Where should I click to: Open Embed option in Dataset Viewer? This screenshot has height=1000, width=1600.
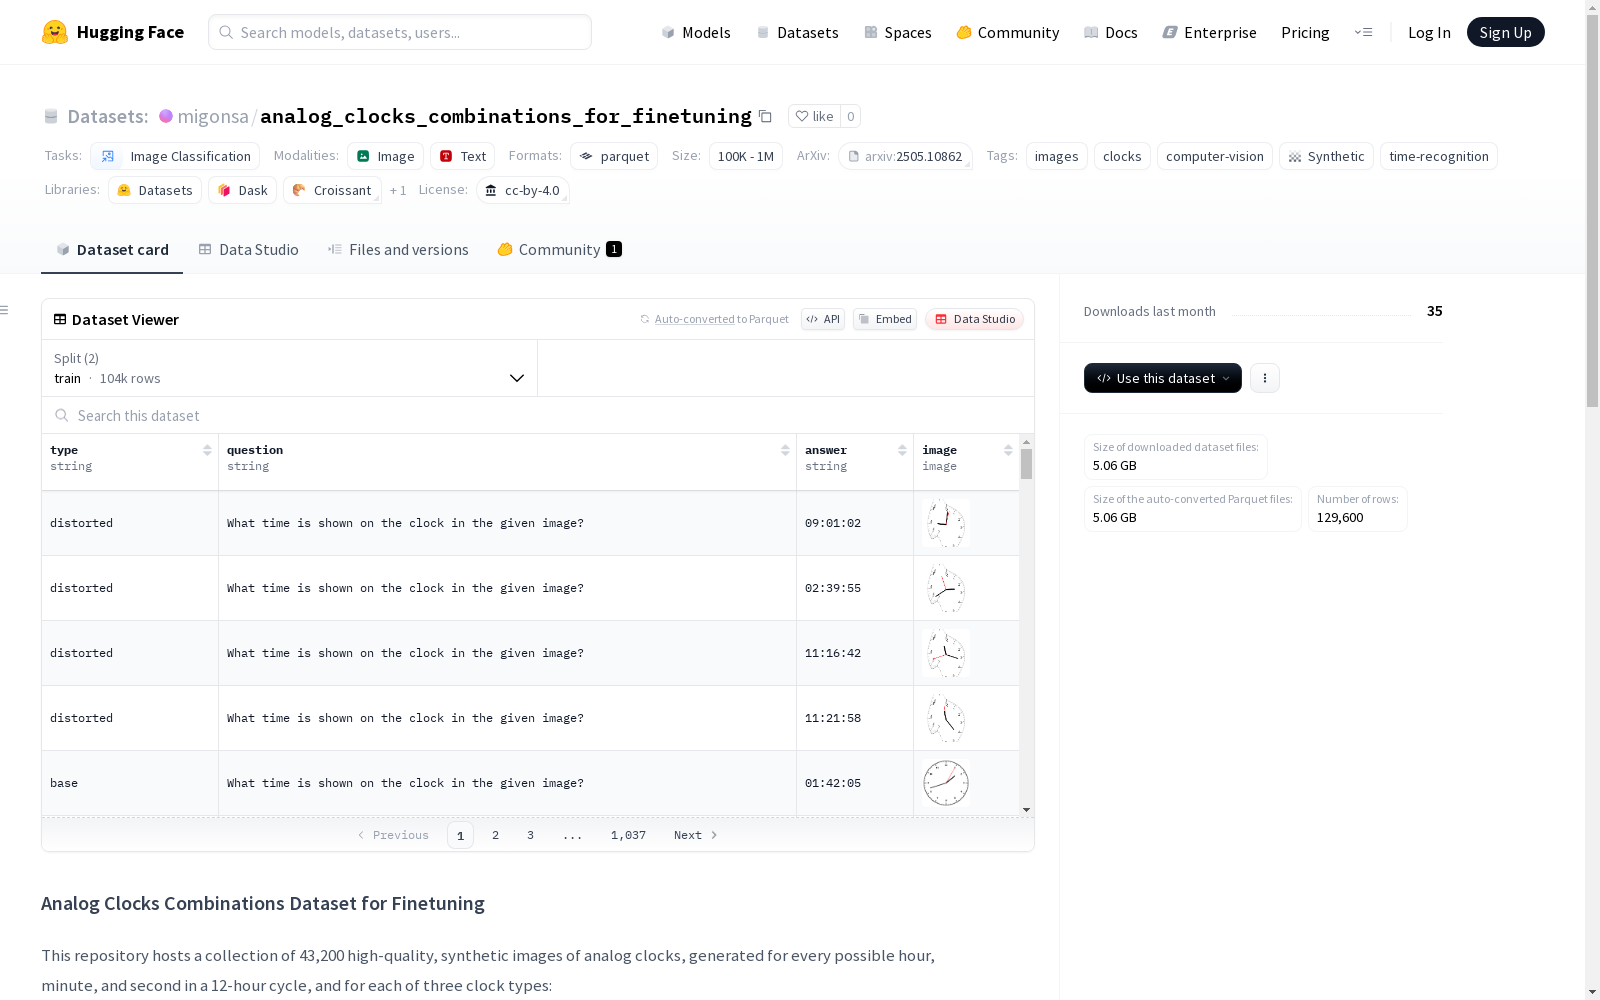(x=885, y=319)
